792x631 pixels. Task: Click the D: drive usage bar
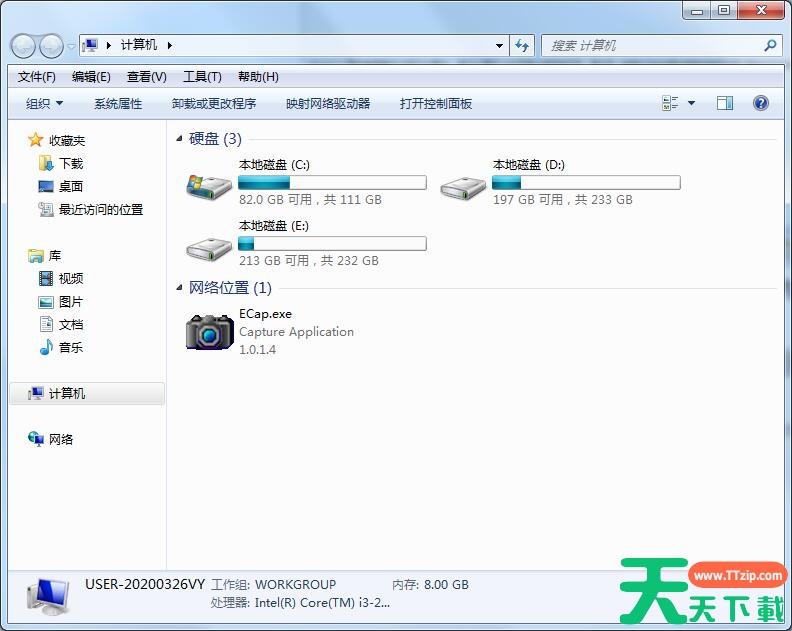tap(586, 182)
